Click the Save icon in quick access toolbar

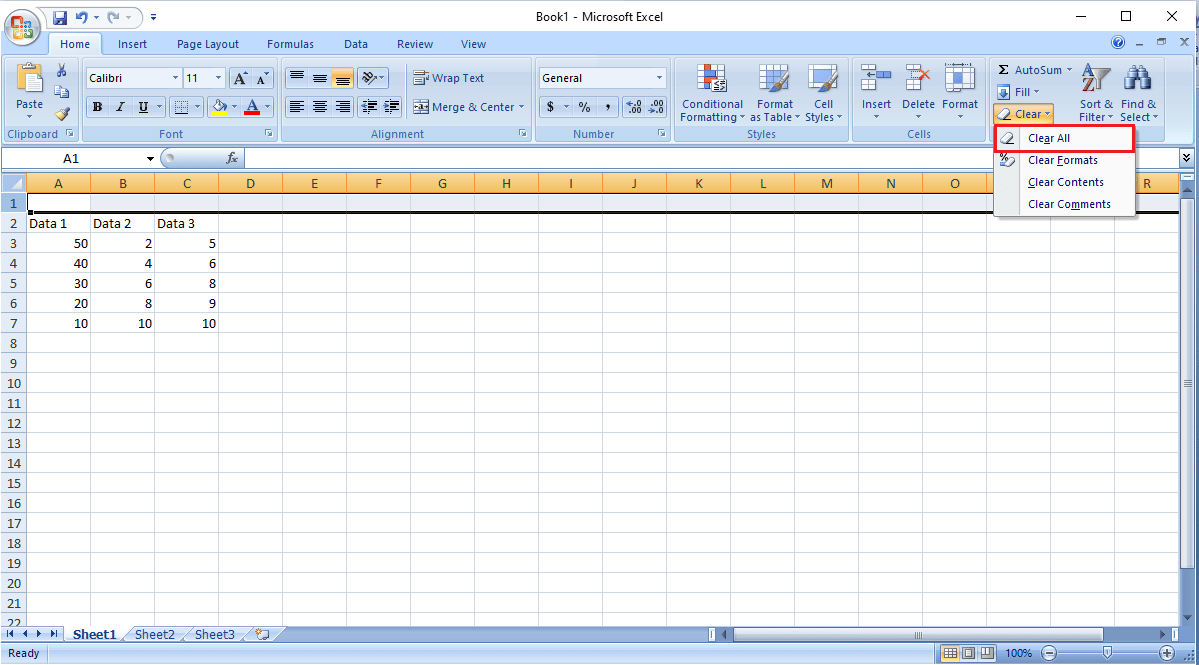click(x=60, y=17)
